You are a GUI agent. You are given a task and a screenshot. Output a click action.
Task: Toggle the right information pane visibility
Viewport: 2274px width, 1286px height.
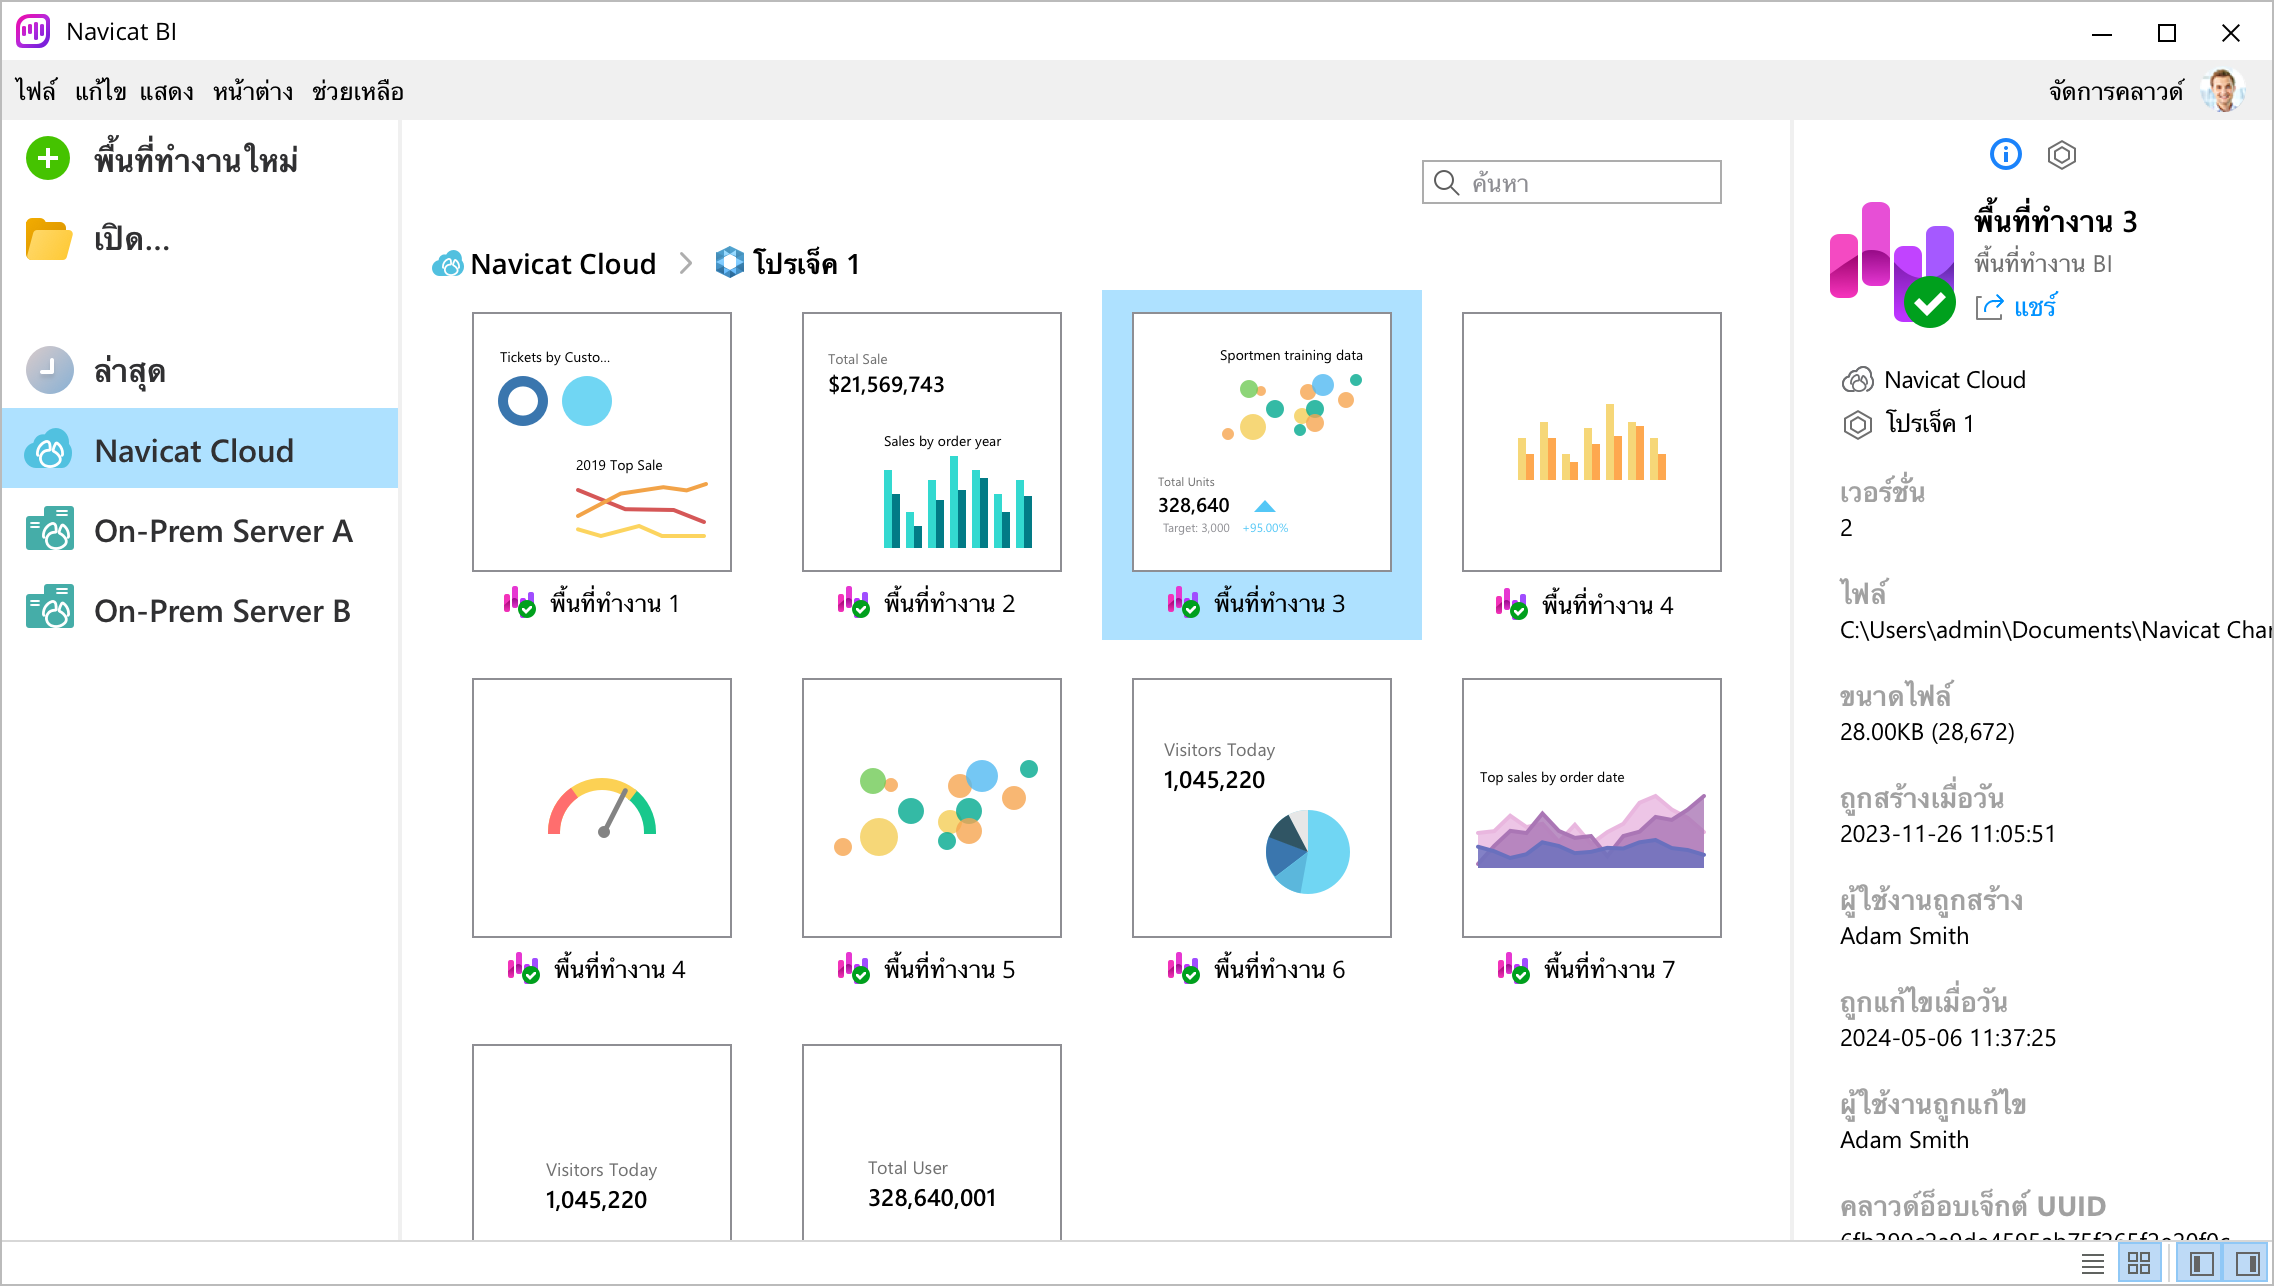[x=2247, y=1263]
